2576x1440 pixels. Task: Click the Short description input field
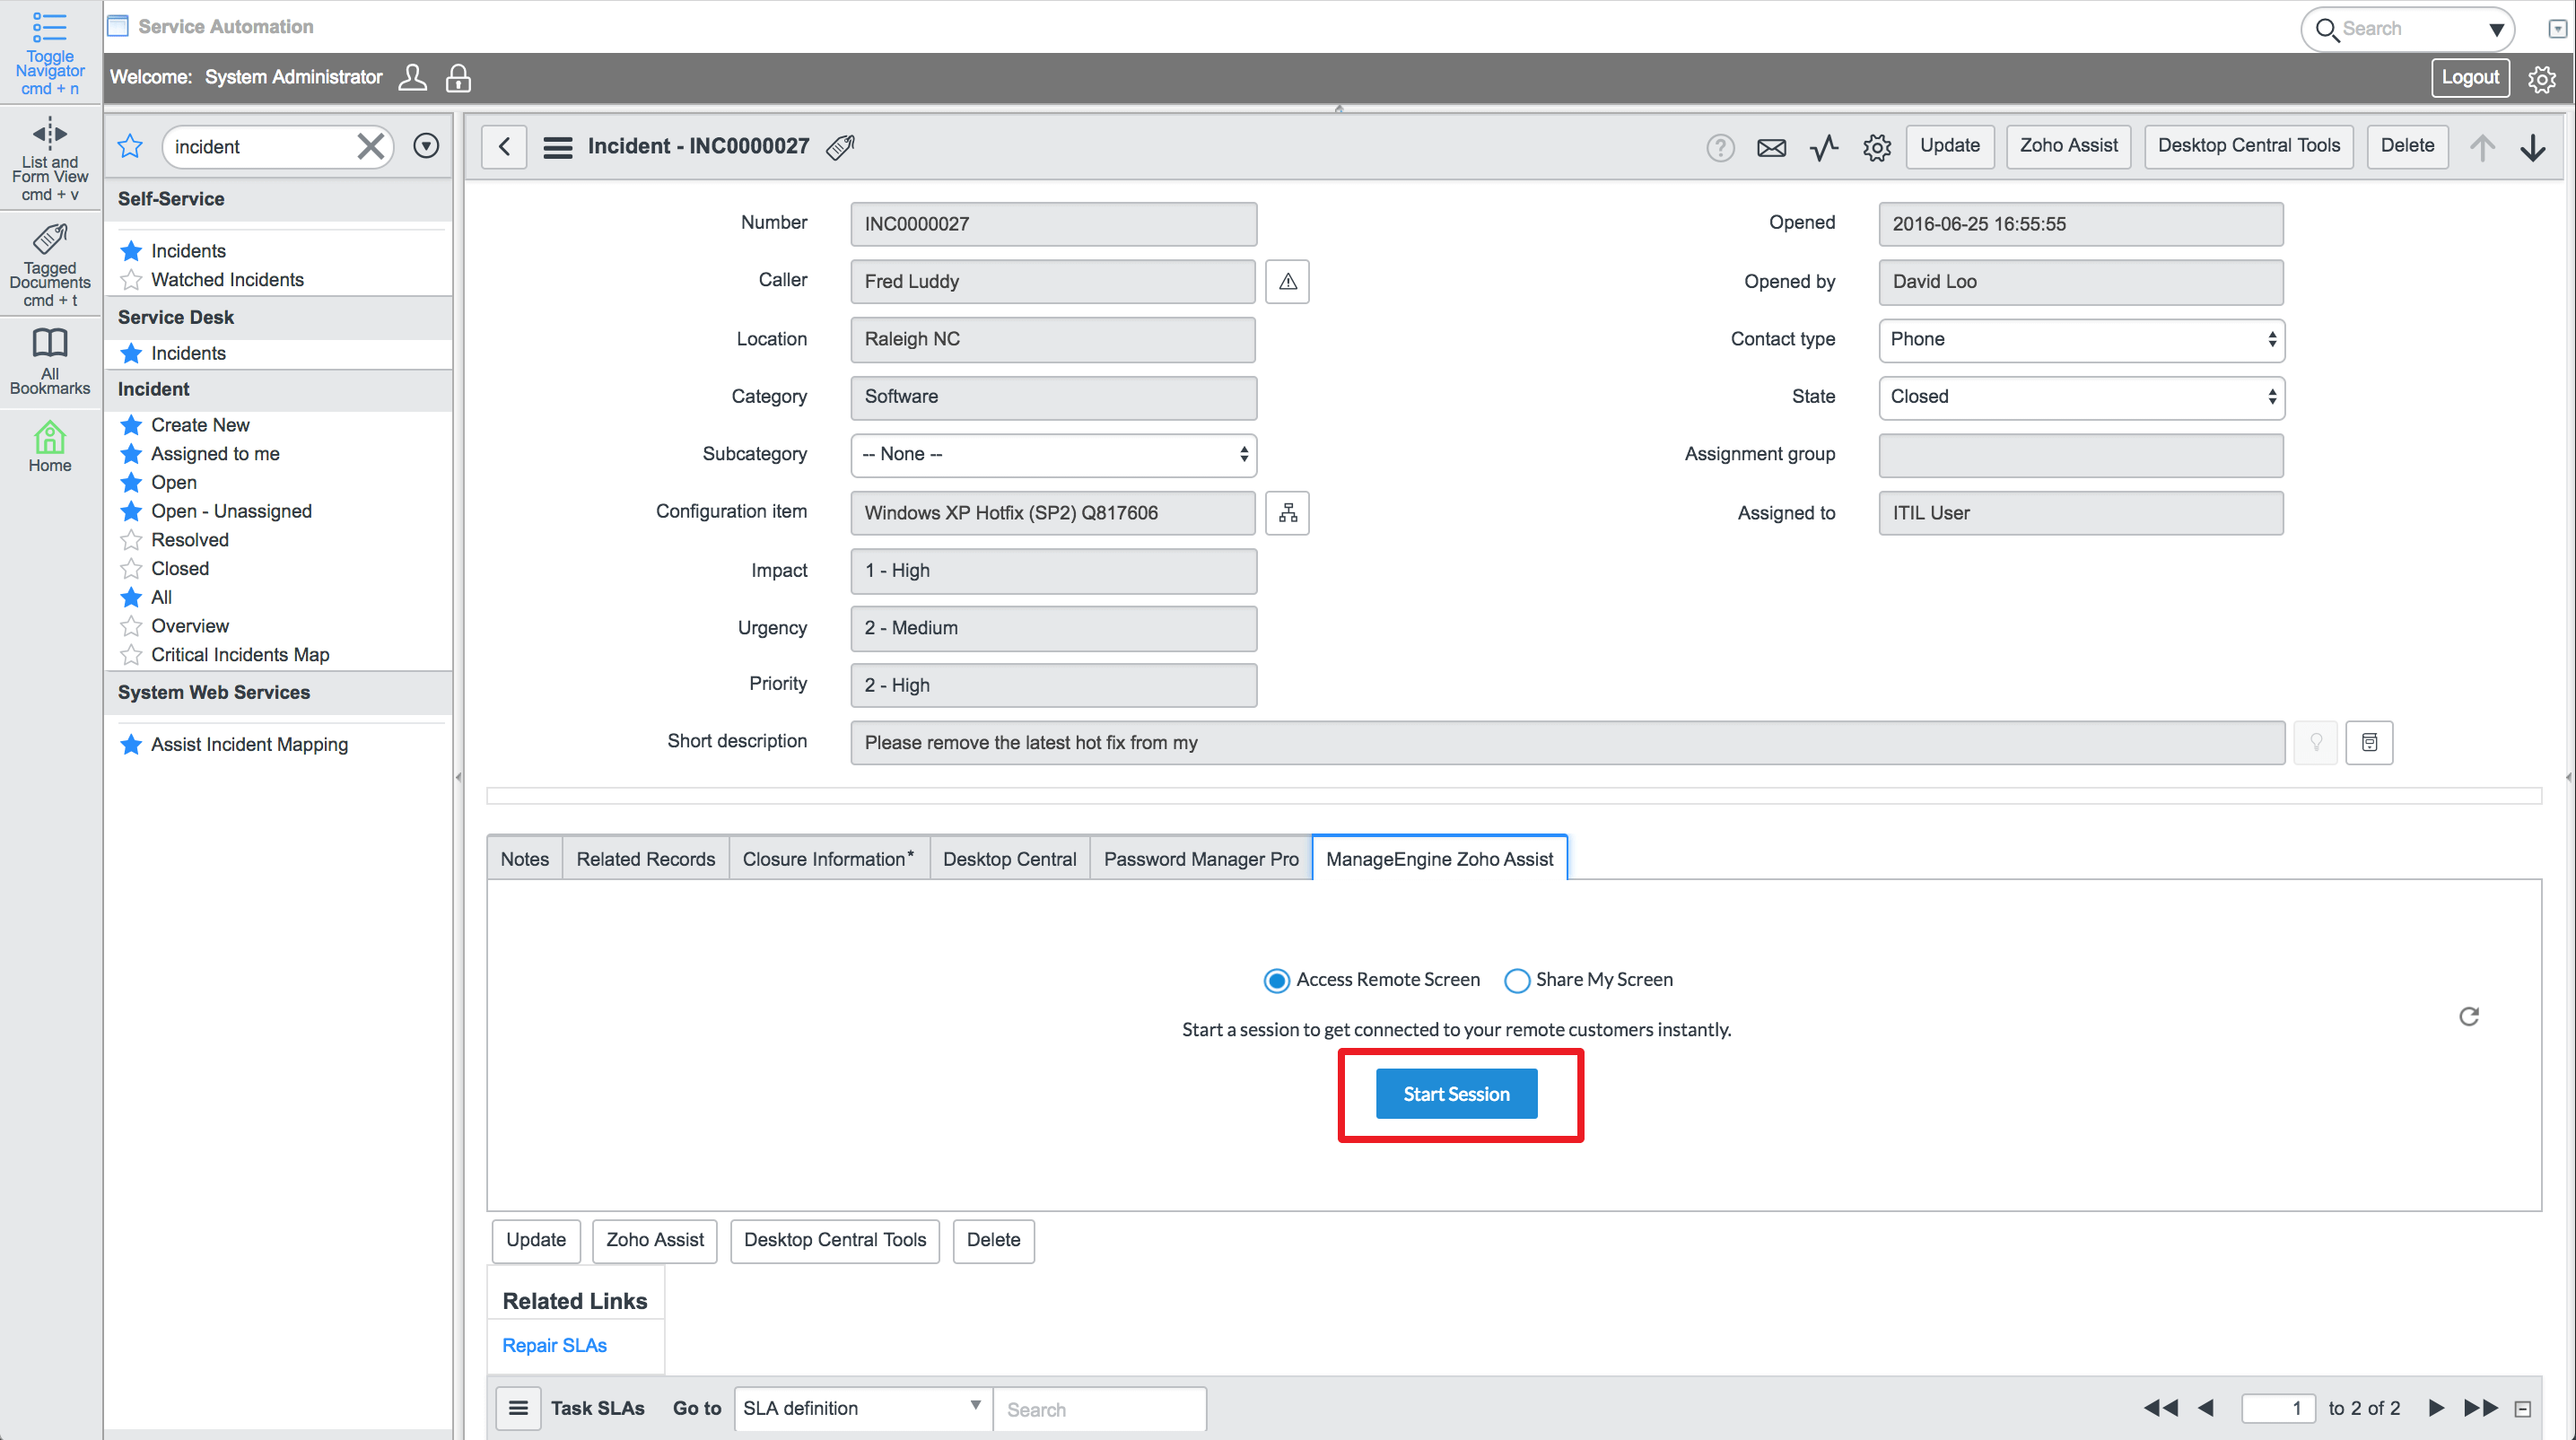(1566, 743)
